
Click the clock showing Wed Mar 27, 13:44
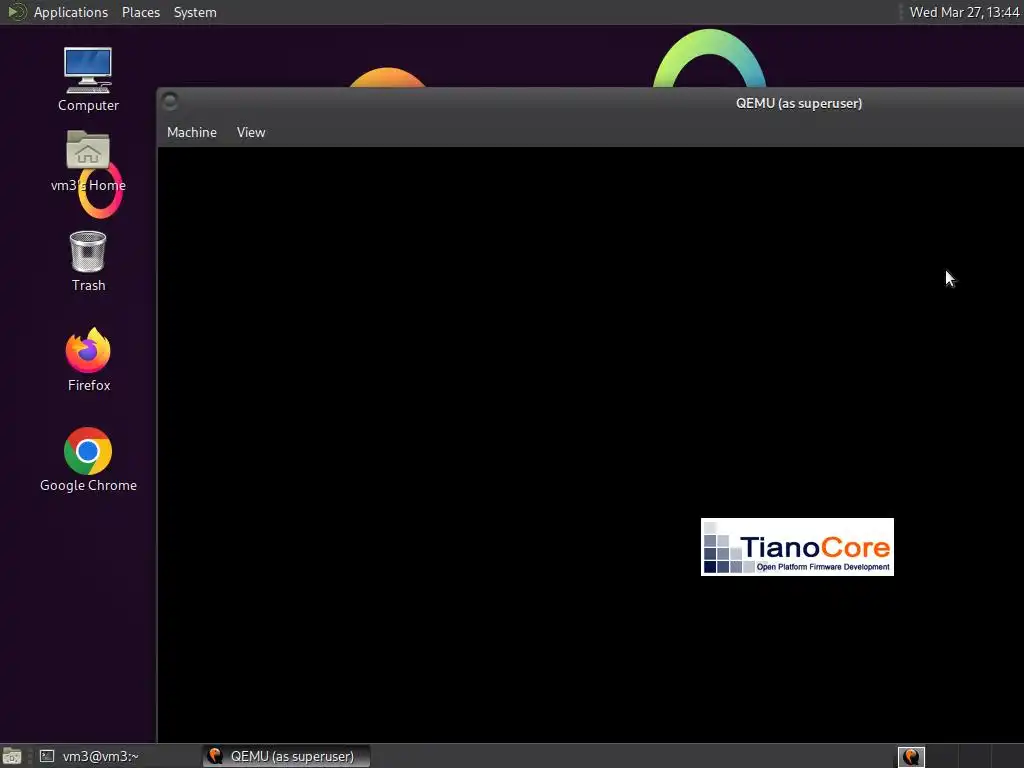[x=964, y=12]
